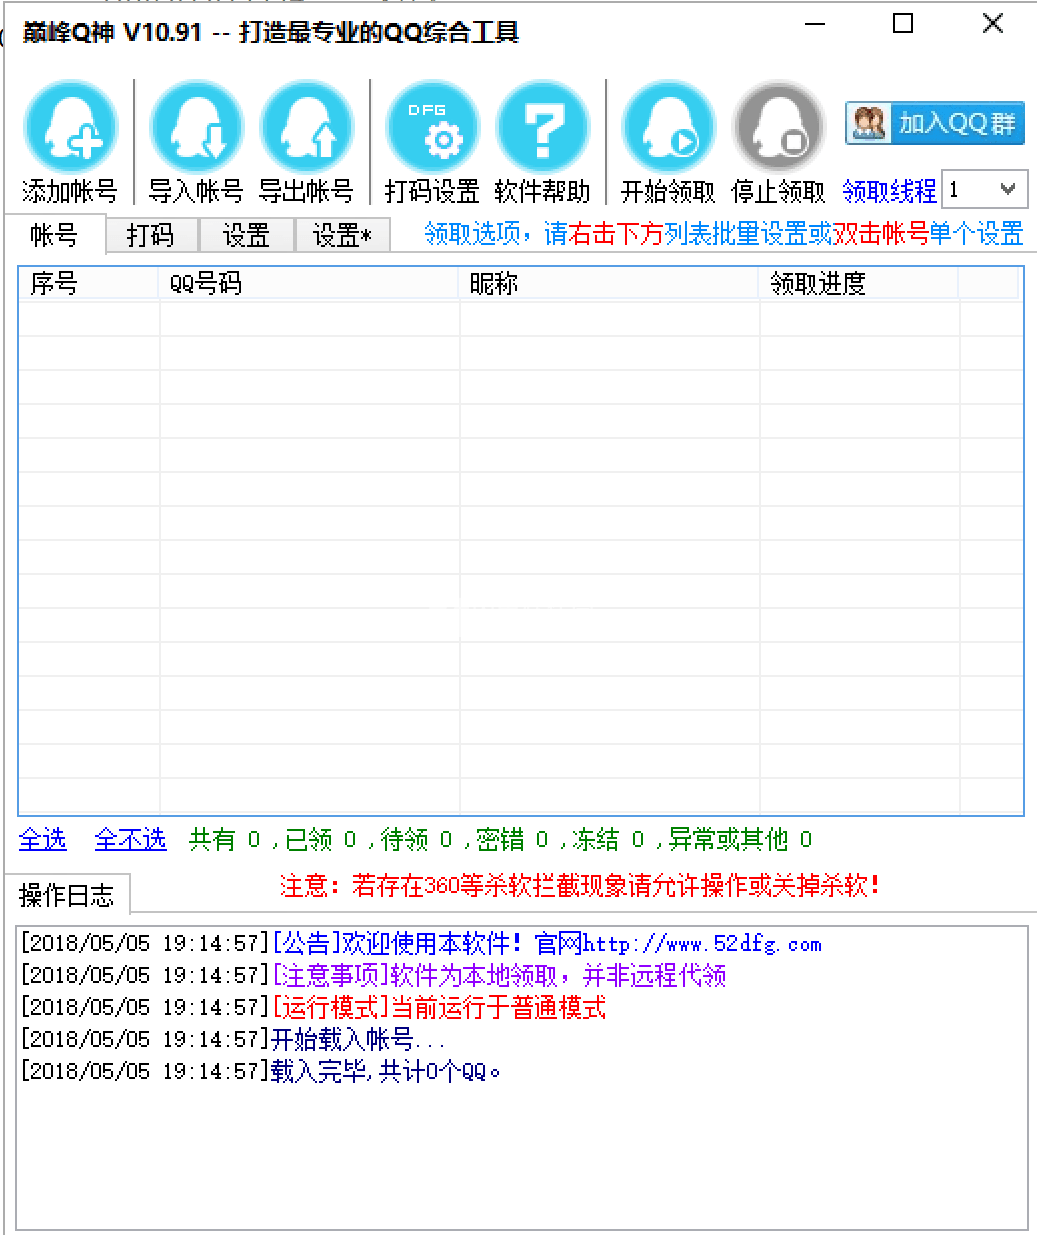Click the [注意事项] log entry

(373, 975)
